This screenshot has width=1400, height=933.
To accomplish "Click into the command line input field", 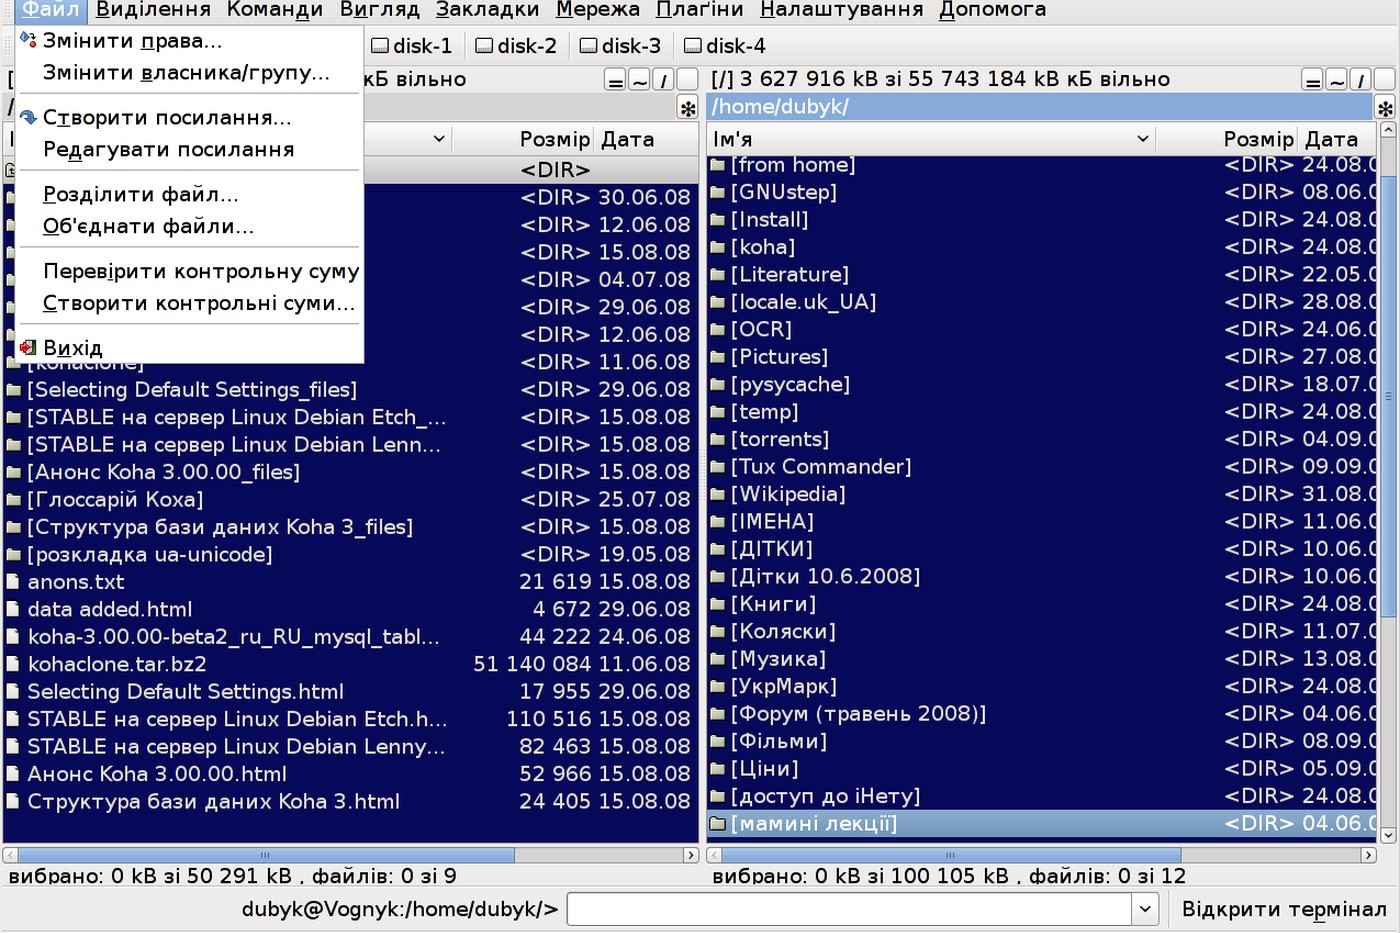I will click(850, 909).
